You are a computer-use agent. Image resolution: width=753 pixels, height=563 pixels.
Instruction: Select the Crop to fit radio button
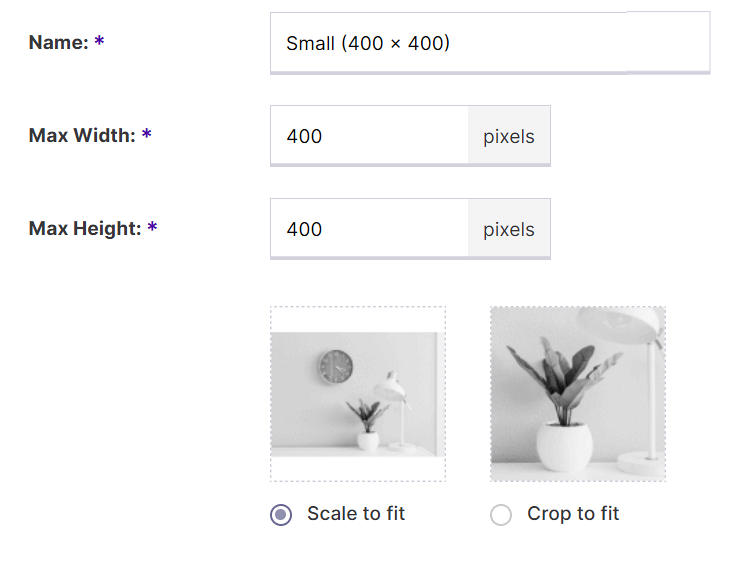tap(501, 514)
